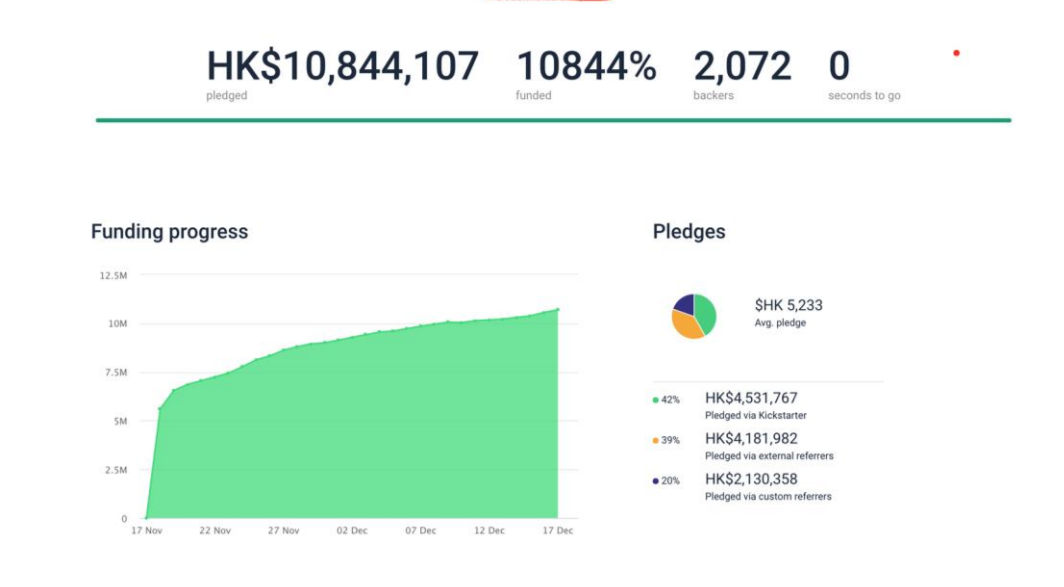This screenshot has width=1064, height=587.
Task: Click the red dot in the top right
Action: tap(956, 53)
